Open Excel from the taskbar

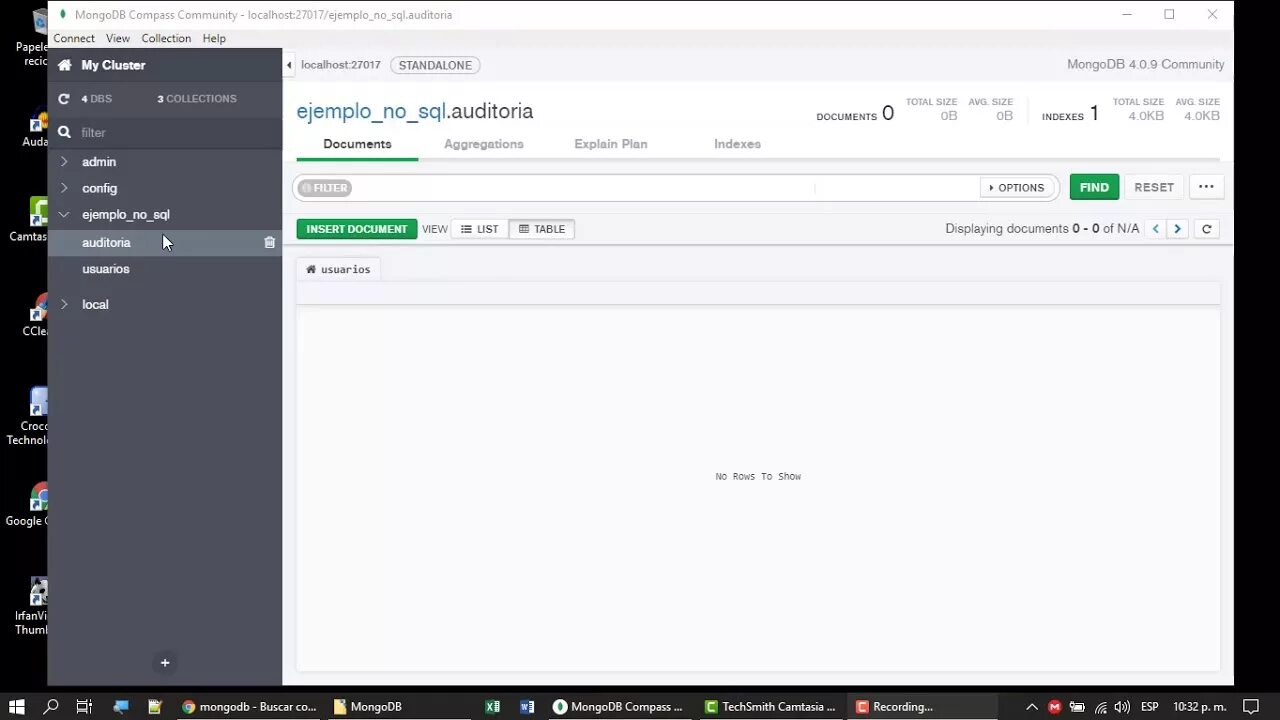coord(493,706)
